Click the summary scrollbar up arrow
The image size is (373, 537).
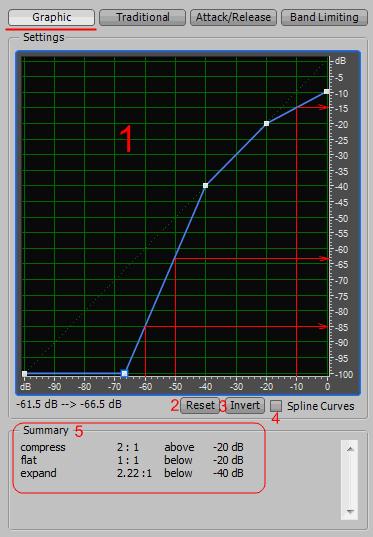point(350,449)
